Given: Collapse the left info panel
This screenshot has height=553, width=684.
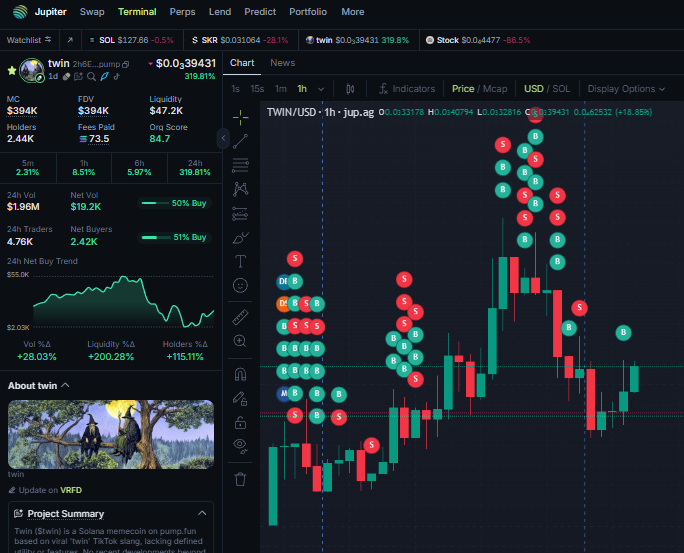Looking at the screenshot, I should point(223,139).
